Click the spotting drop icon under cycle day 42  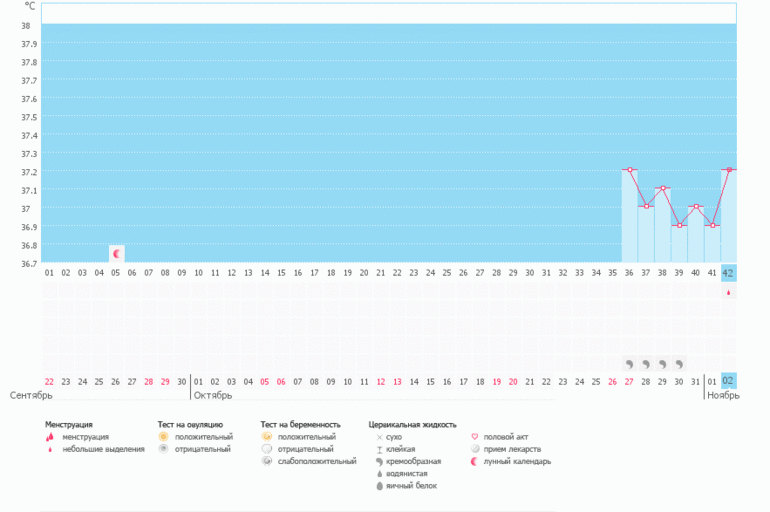pyautogui.click(x=728, y=293)
